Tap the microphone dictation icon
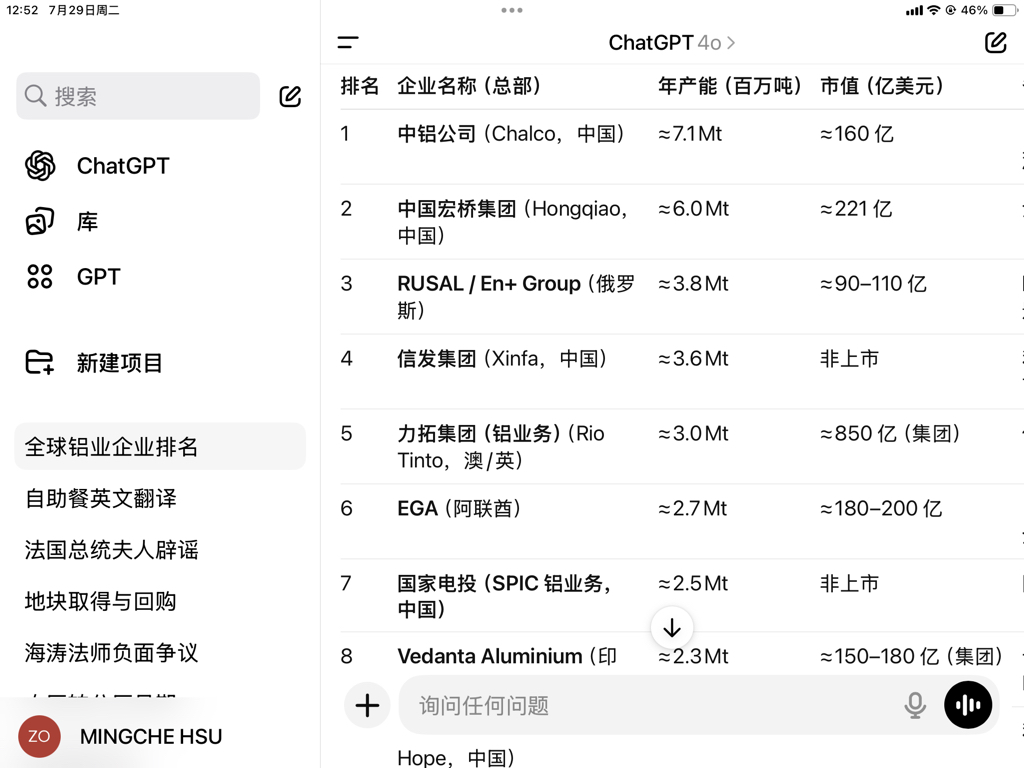 click(915, 705)
